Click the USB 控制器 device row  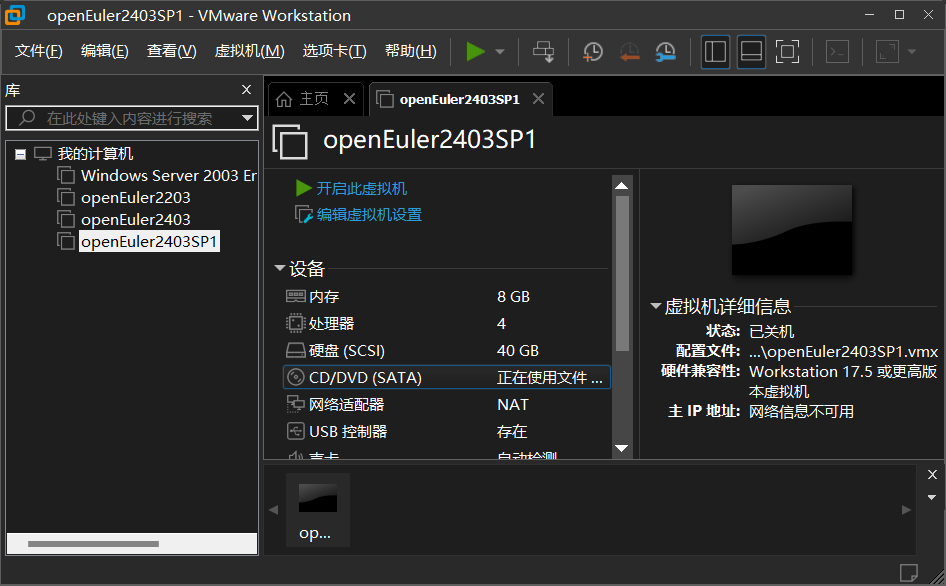(x=446, y=432)
